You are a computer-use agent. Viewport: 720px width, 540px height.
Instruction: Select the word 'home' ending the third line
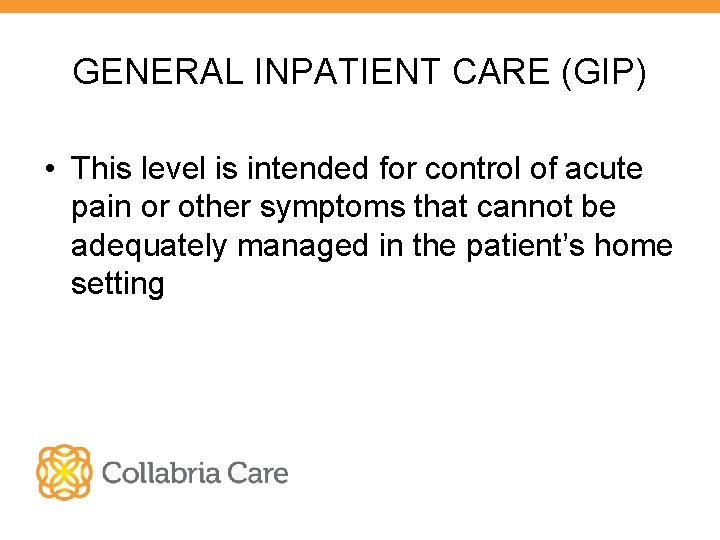click(x=634, y=245)
